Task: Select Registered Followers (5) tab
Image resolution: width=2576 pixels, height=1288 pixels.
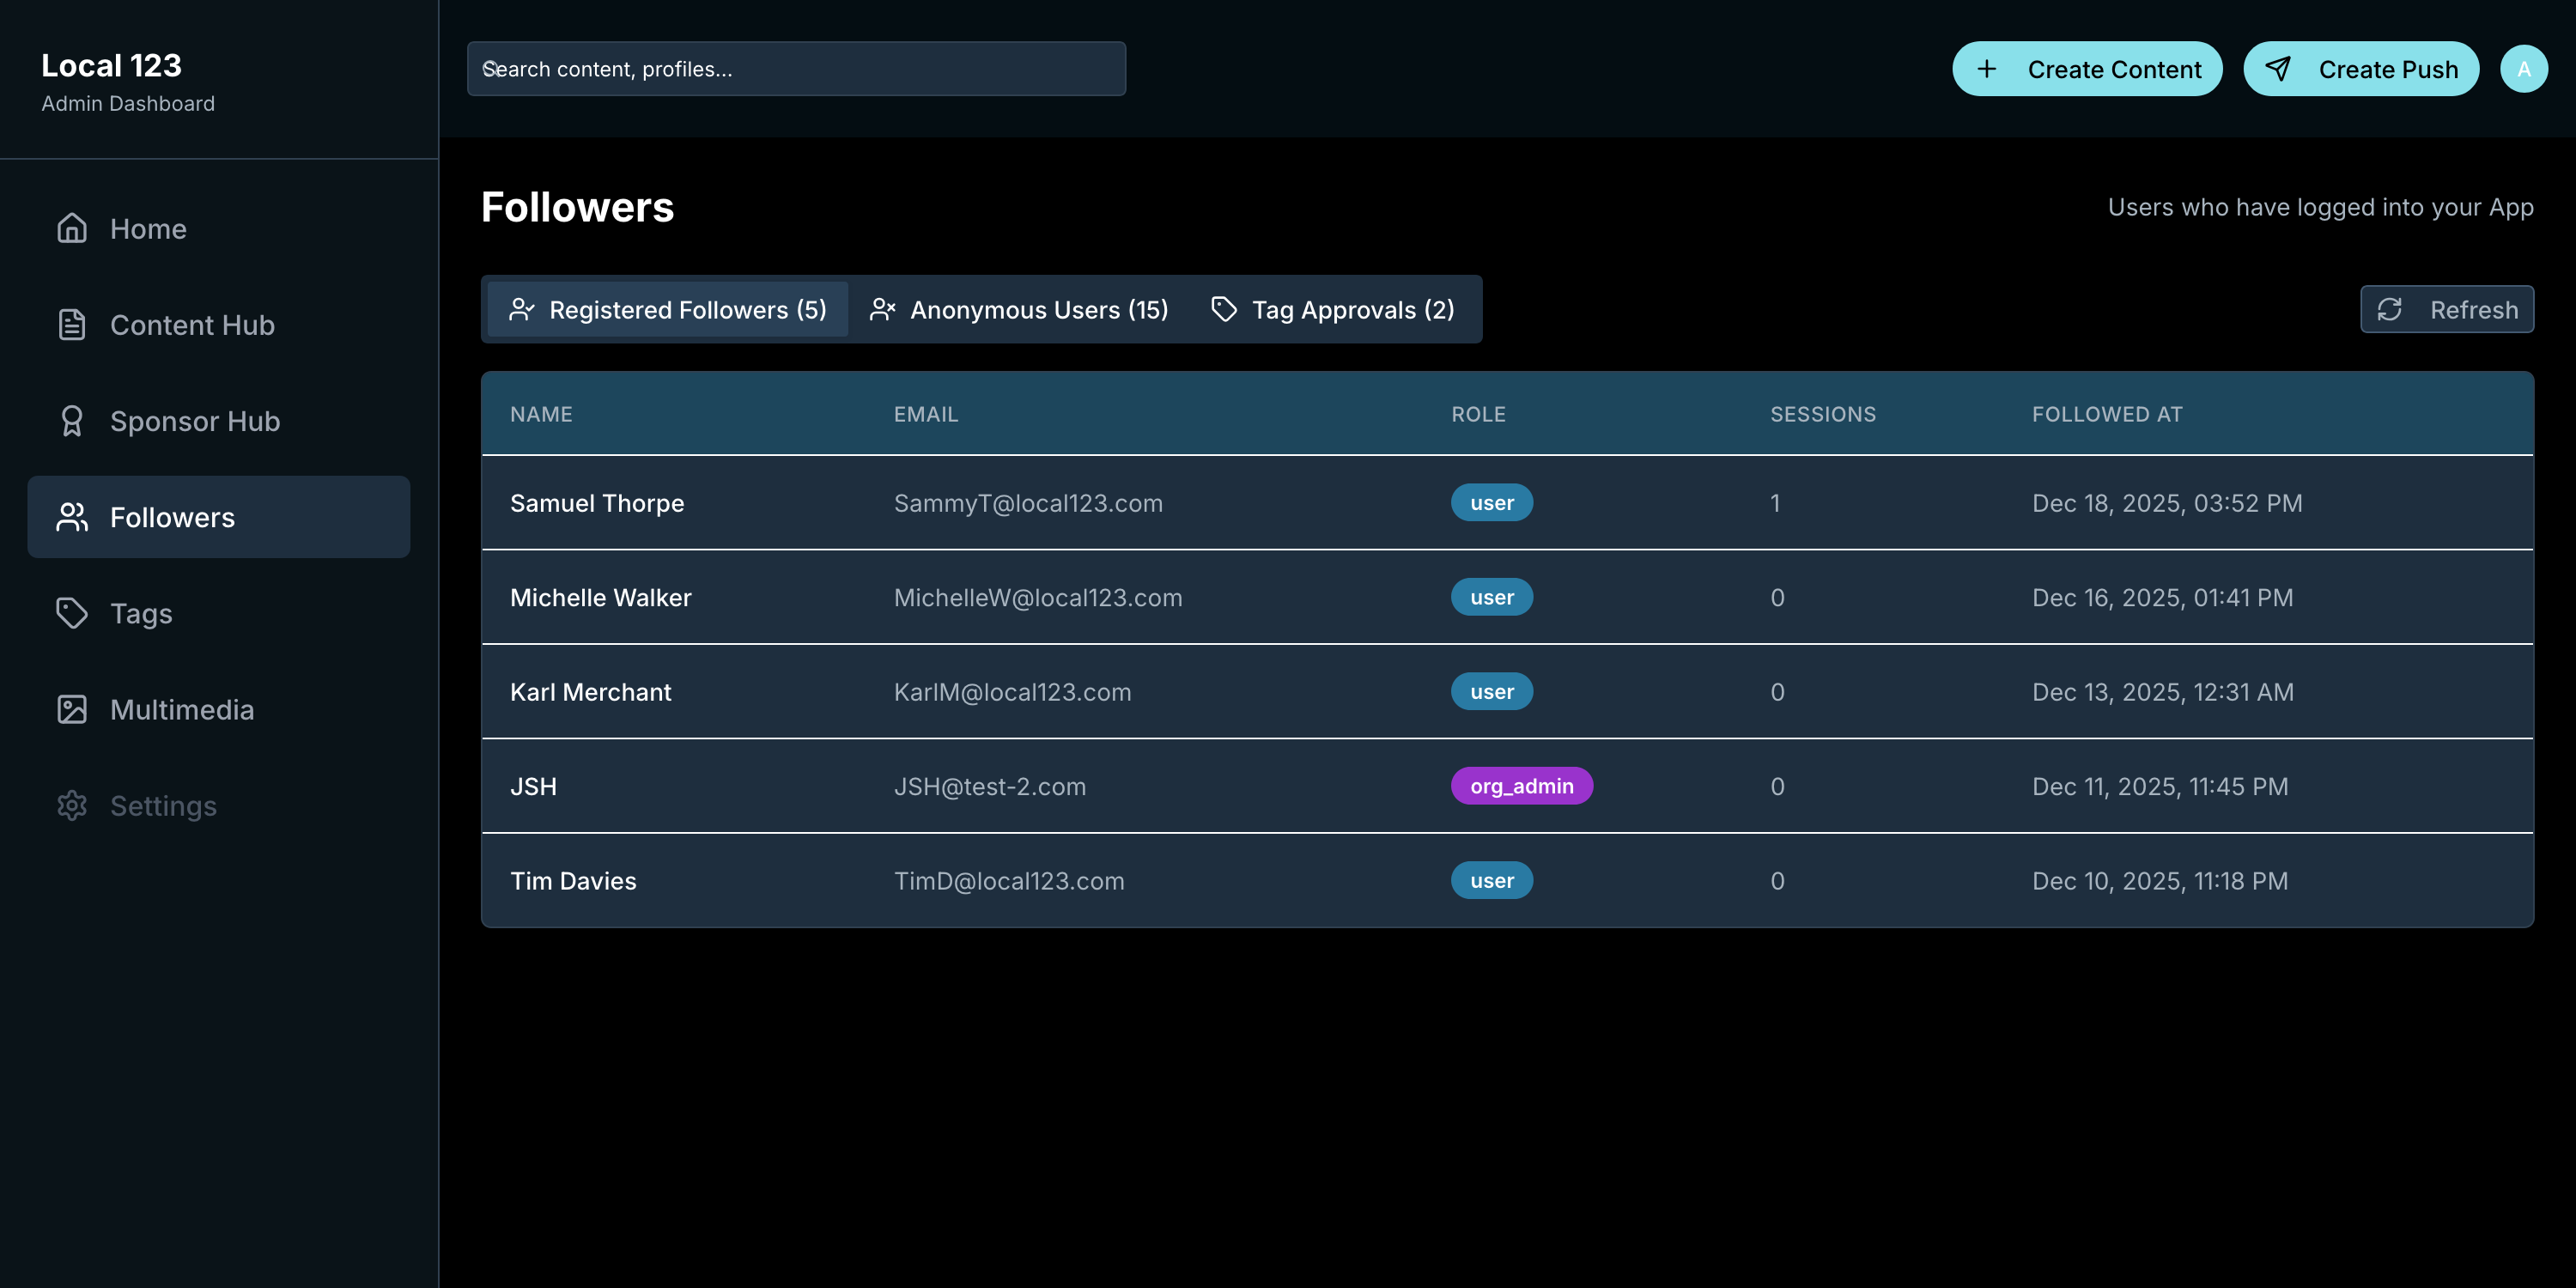Action: (668, 310)
